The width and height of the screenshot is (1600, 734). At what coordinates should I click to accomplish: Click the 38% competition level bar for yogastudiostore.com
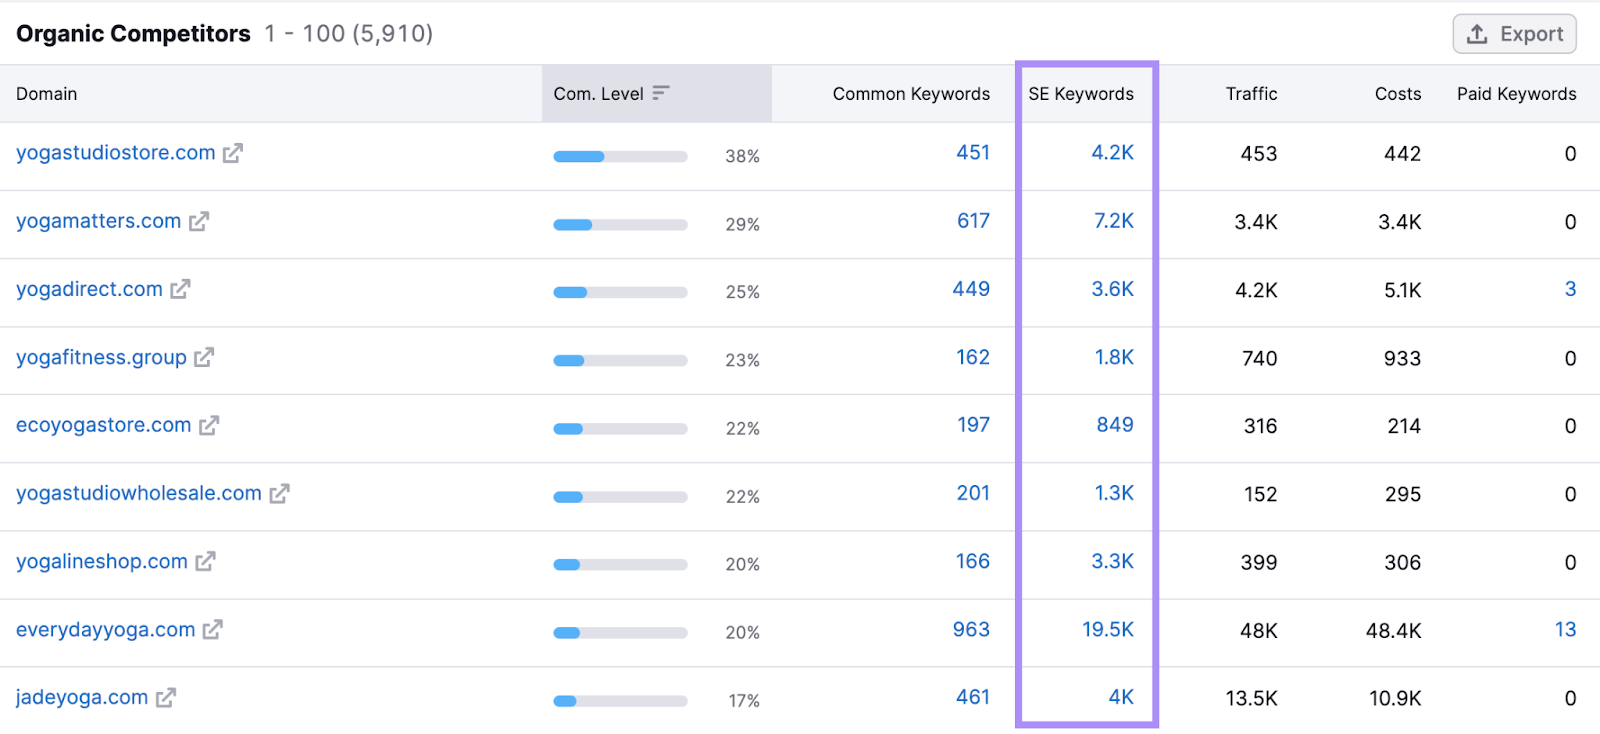pyautogui.click(x=620, y=156)
